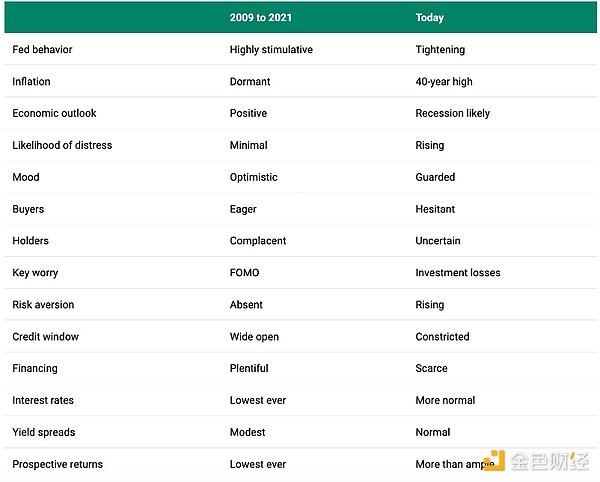Screen dimensions: 600x482
Task: Click the "Today" column header
Action: [x=430, y=17]
